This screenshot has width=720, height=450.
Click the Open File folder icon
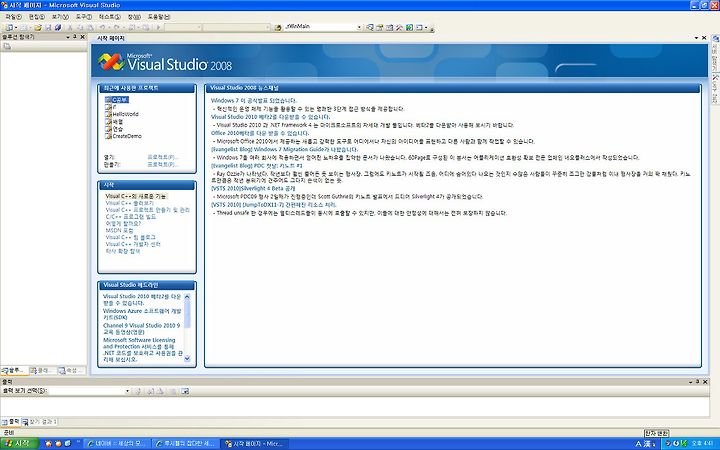click(38, 28)
